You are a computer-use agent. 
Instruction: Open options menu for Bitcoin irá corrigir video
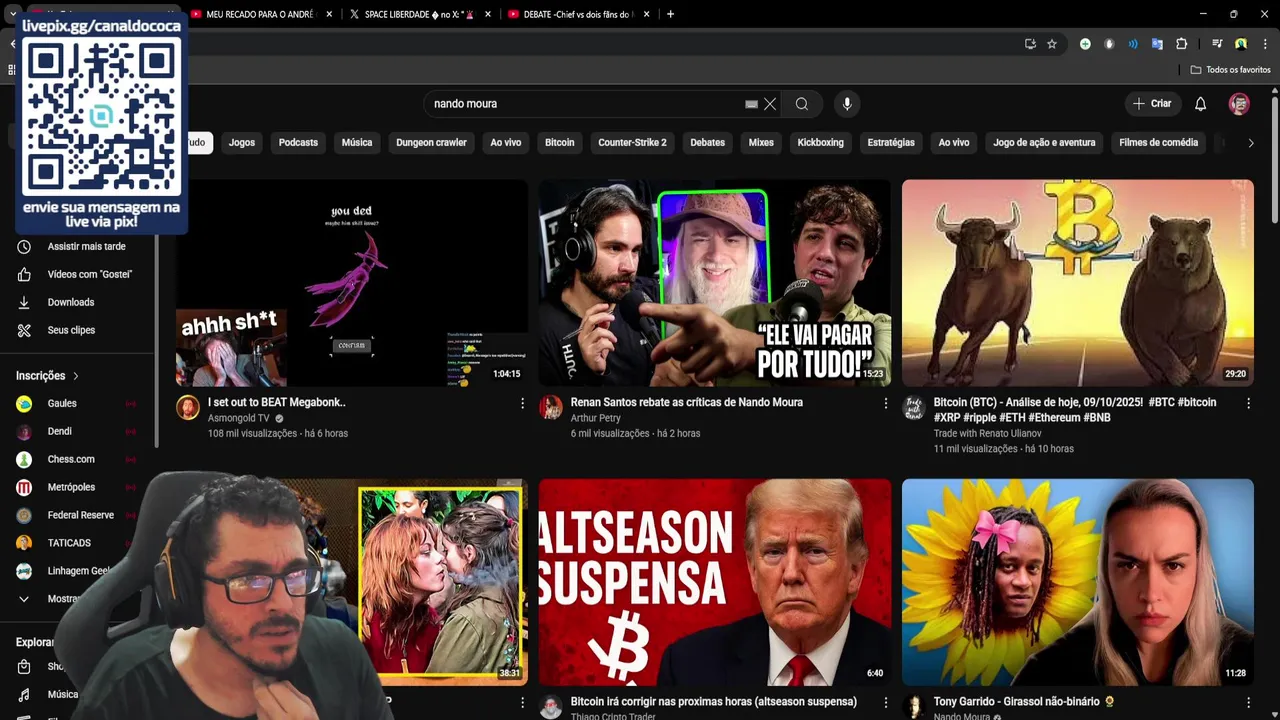[x=885, y=703]
